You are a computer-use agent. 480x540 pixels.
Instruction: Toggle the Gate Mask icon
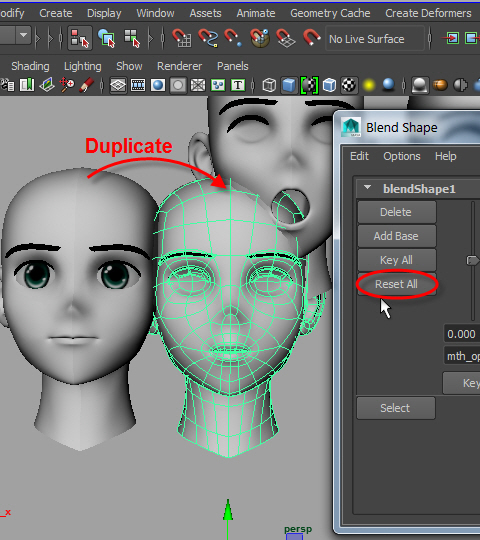[x=178, y=85]
